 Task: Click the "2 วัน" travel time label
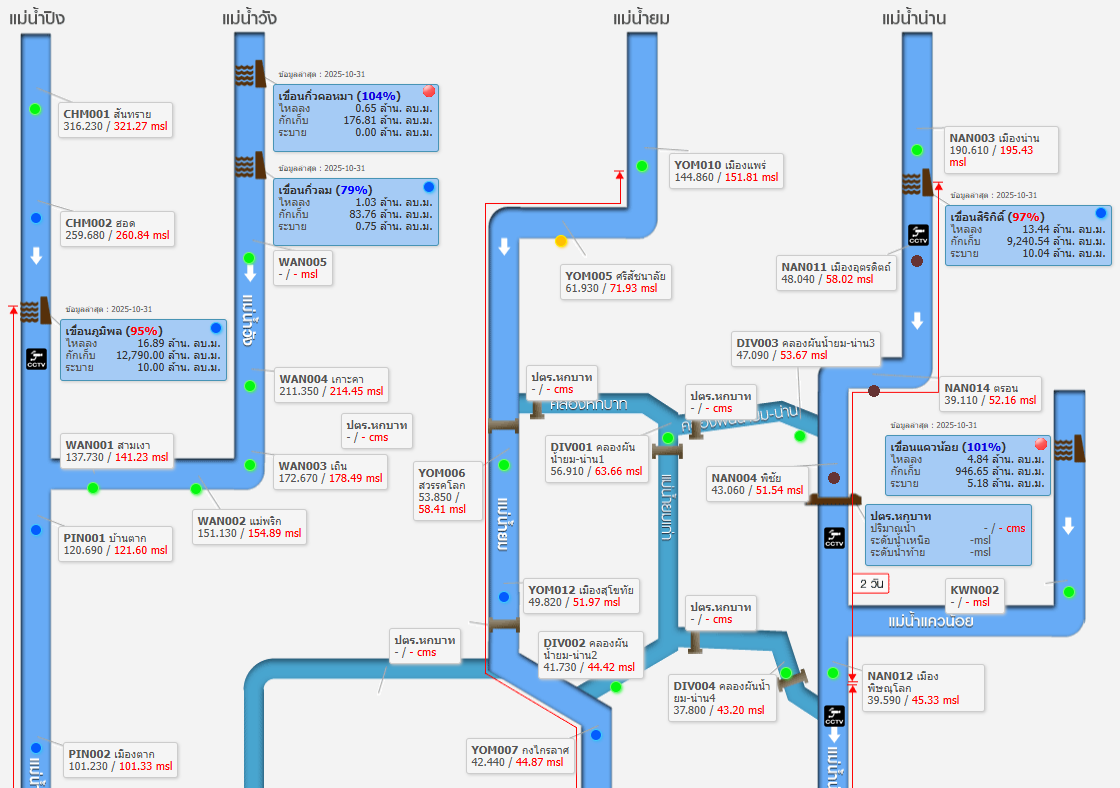[x=871, y=583]
